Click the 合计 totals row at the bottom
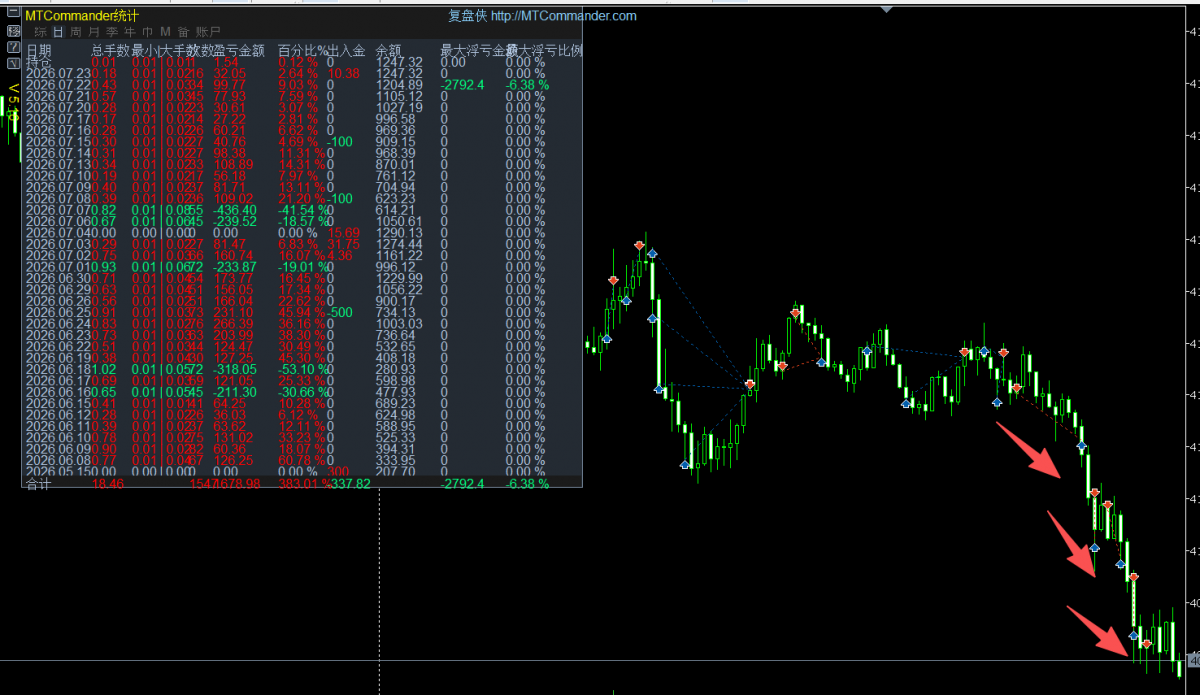Screen dimensions: 1200x695 point(301,483)
